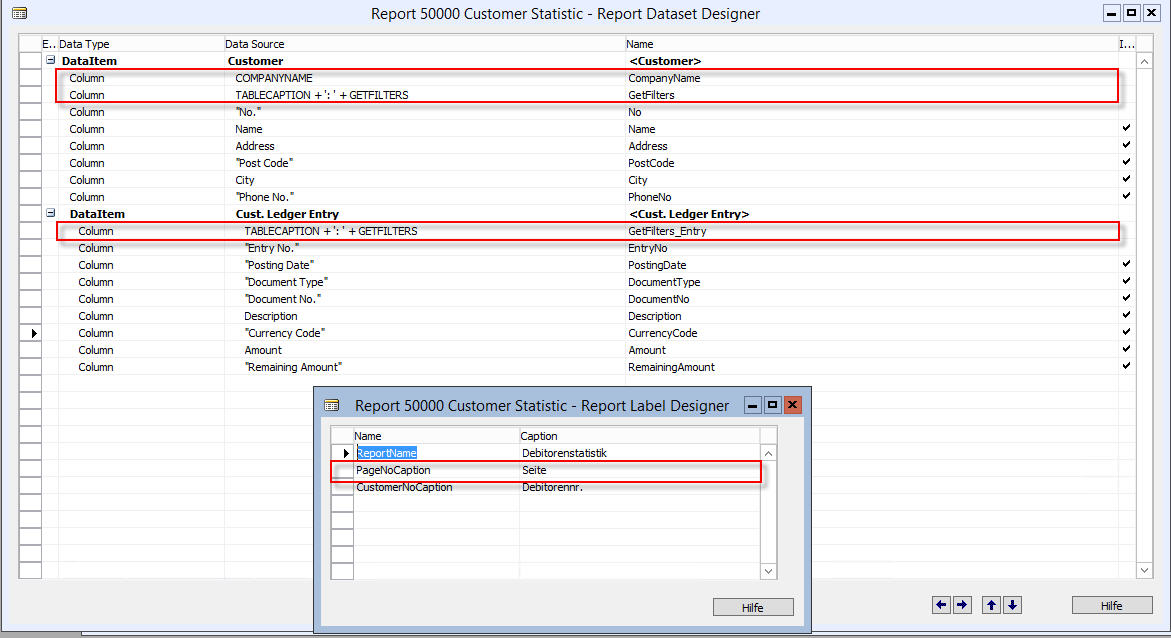Maximize the Report Label Designer window

(773, 405)
